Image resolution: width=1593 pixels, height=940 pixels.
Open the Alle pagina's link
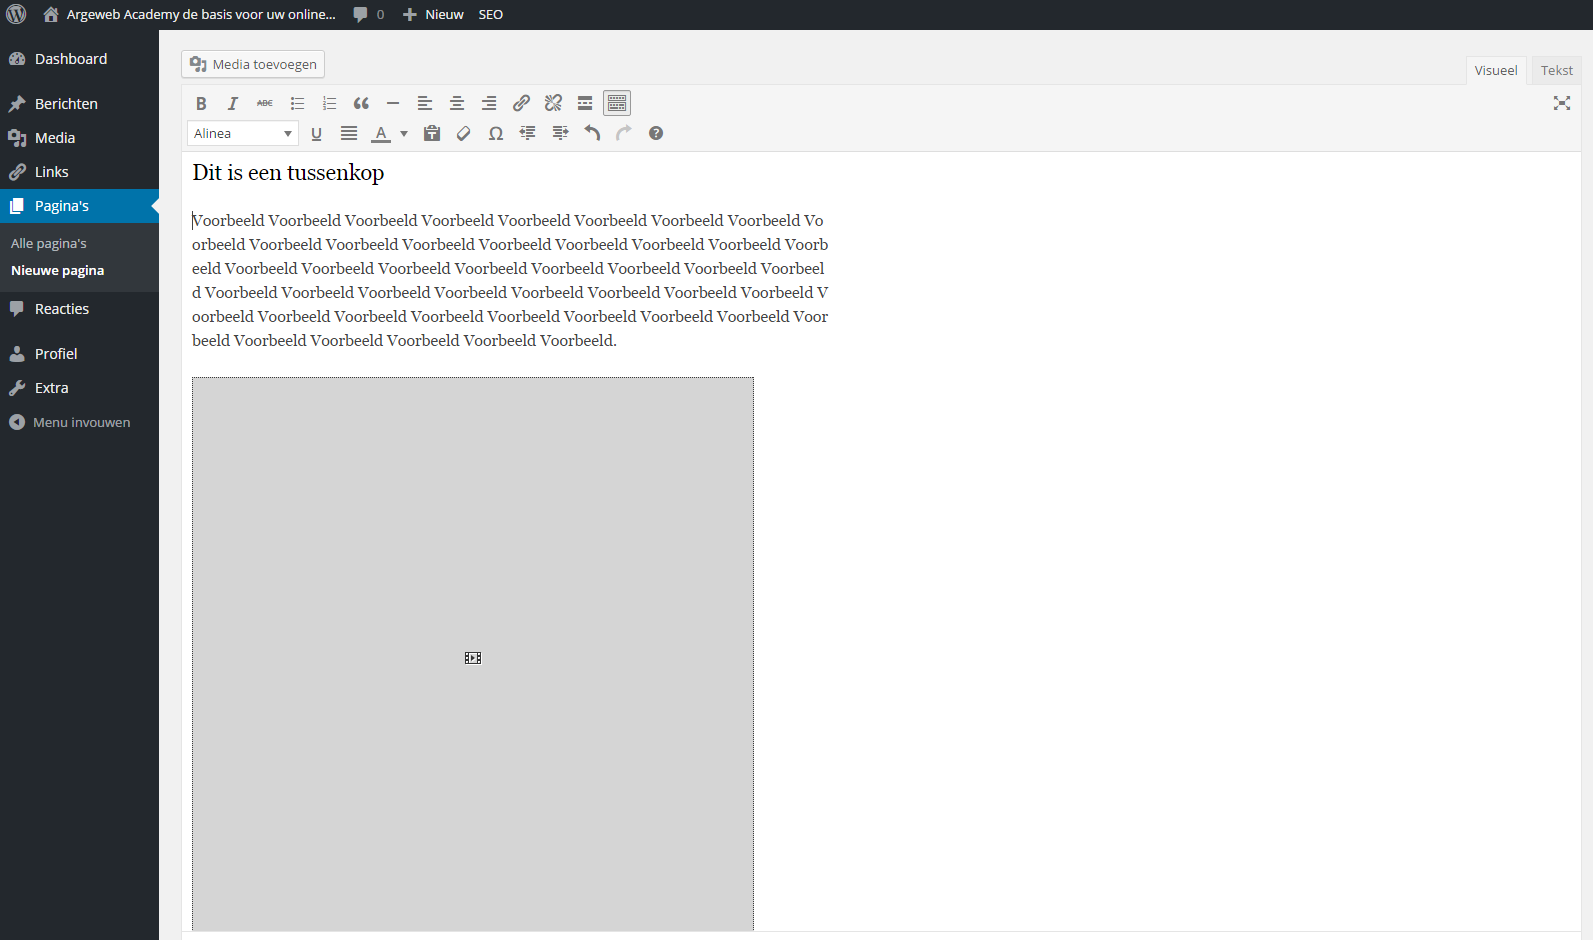[x=49, y=243]
